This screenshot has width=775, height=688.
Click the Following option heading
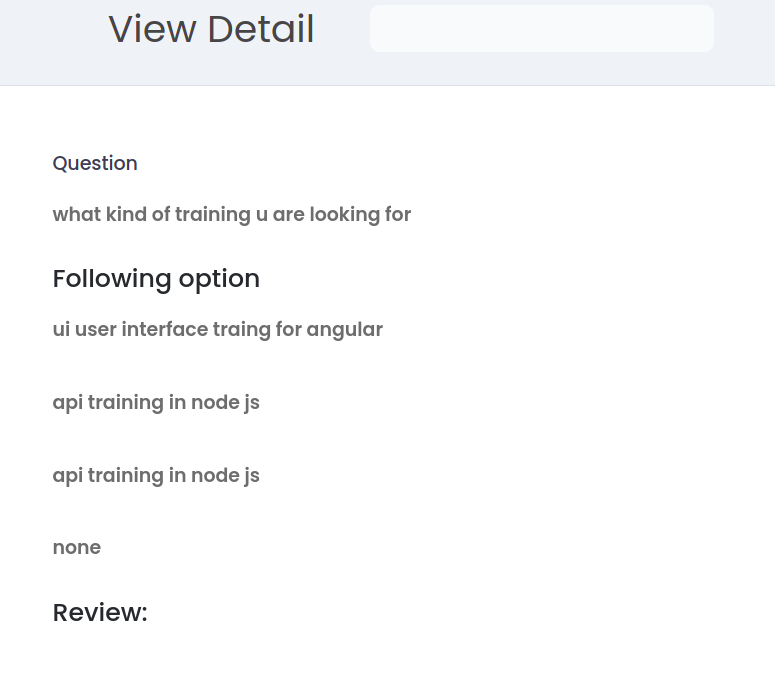click(x=156, y=278)
